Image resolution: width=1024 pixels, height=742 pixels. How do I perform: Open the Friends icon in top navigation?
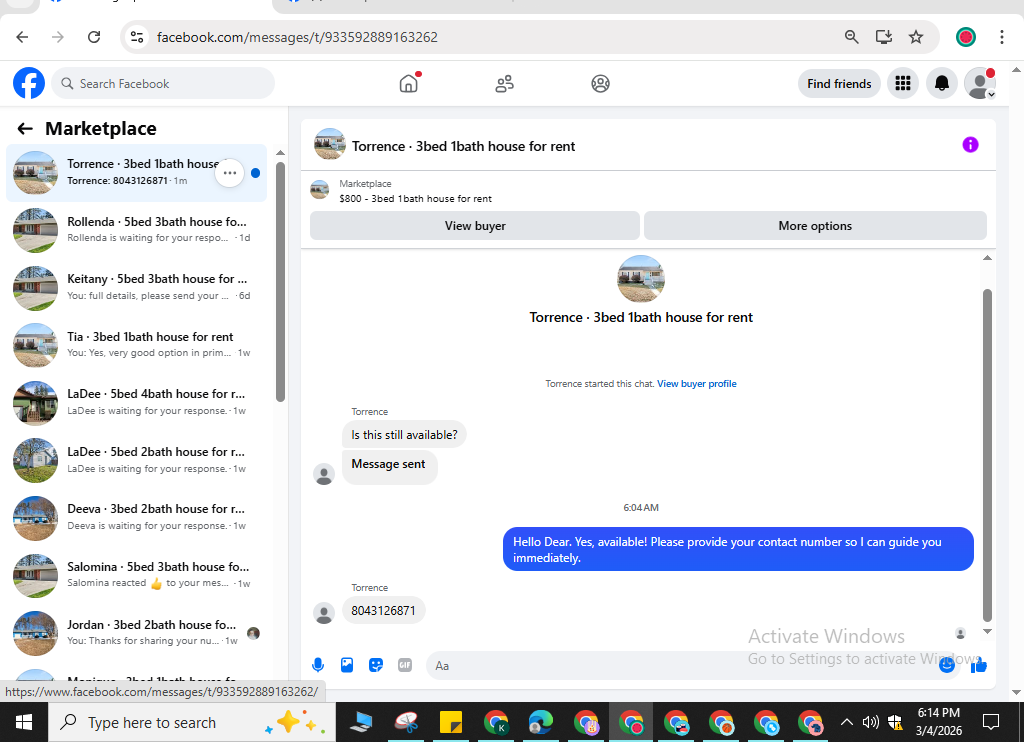(504, 84)
